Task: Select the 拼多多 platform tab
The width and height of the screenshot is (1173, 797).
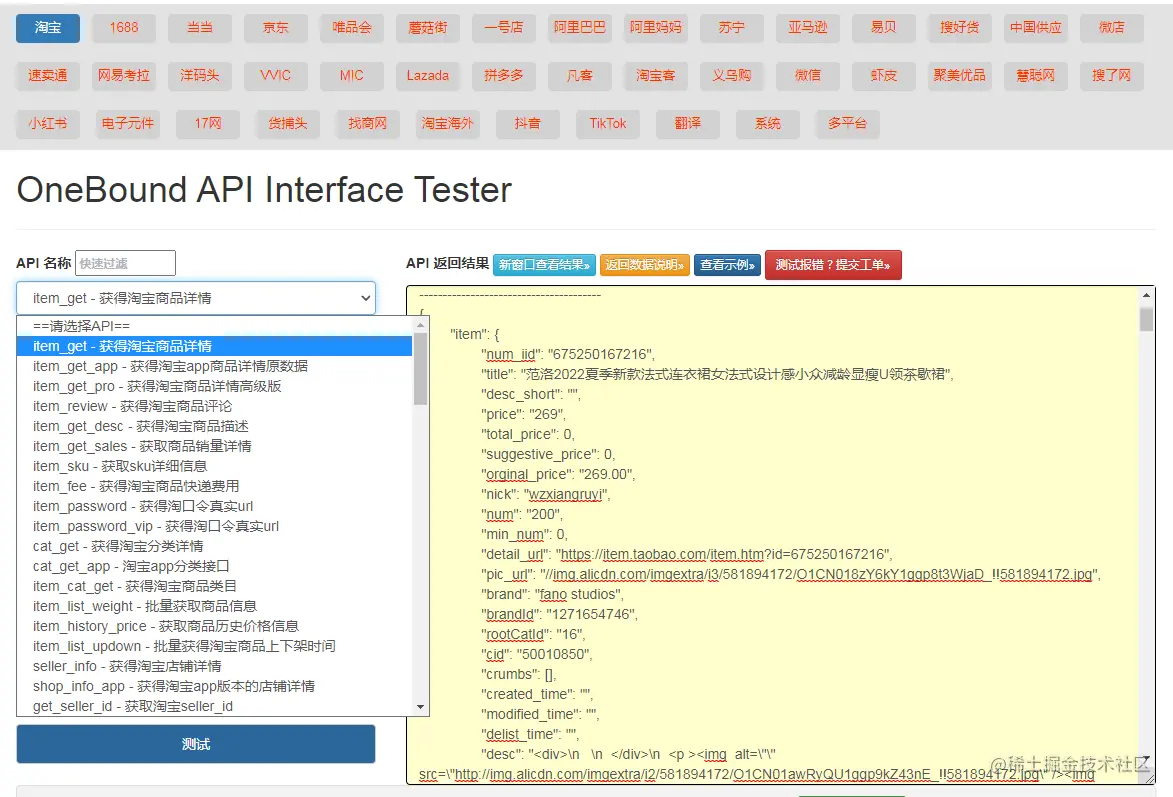Action: 503,76
